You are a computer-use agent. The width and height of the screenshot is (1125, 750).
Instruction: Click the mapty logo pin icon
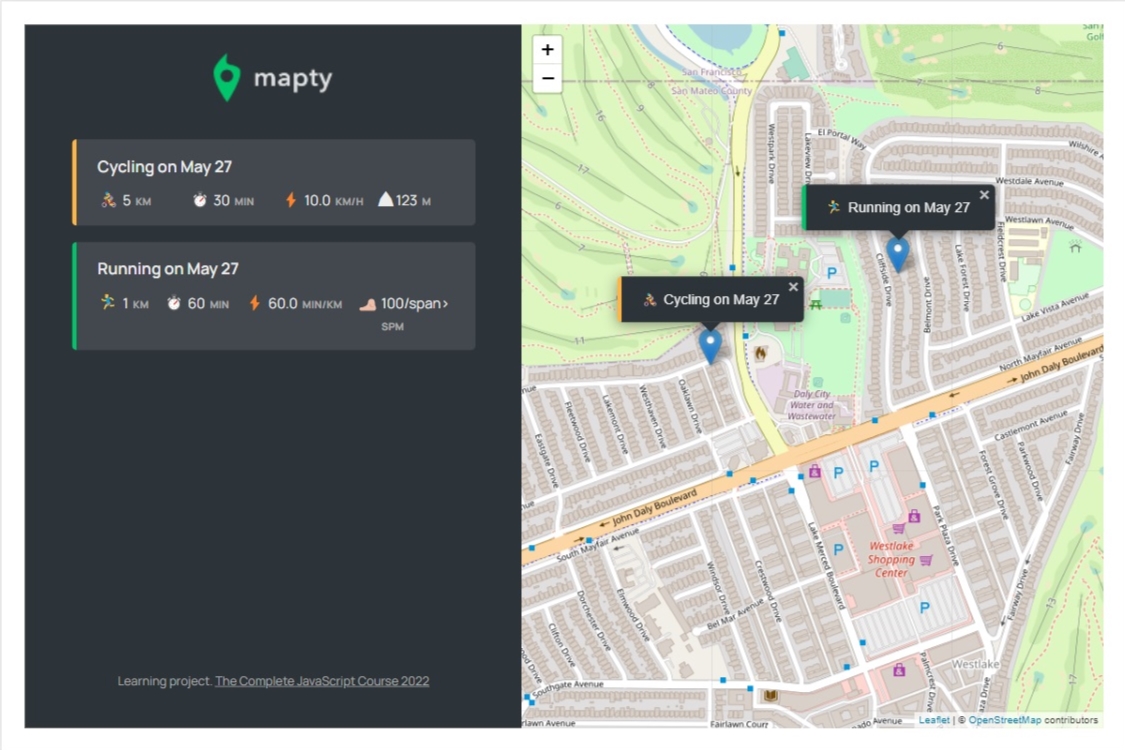click(x=227, y=78)
